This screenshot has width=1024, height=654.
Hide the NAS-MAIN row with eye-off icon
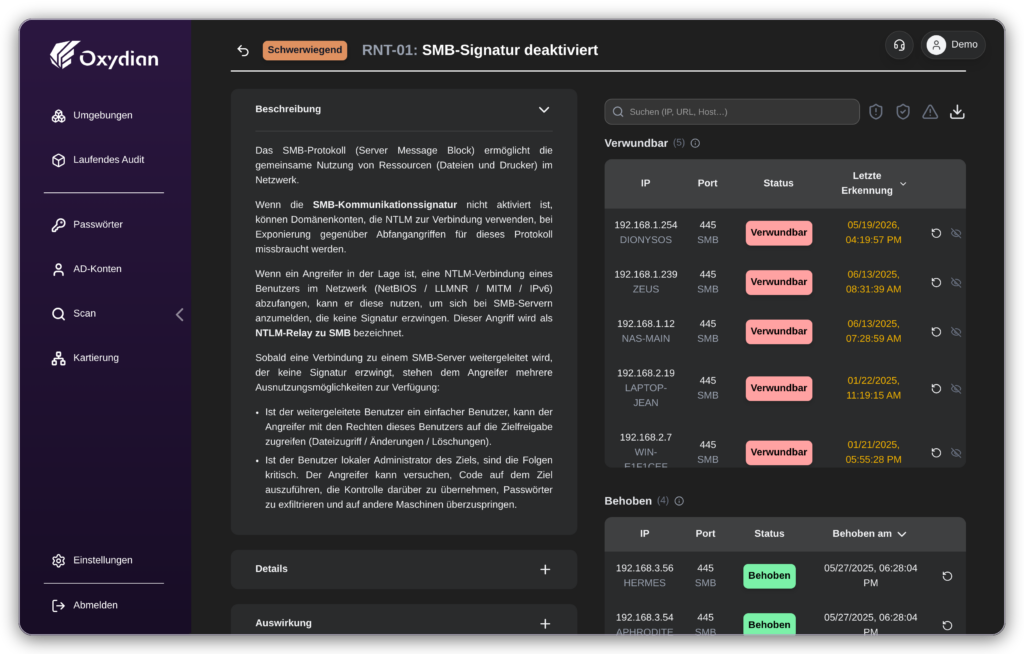[x=956, y=332]
